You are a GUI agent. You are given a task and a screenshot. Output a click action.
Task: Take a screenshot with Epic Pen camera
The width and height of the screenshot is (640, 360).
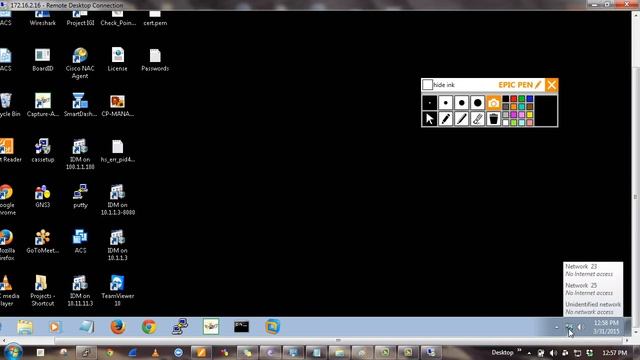pos(493,103)
